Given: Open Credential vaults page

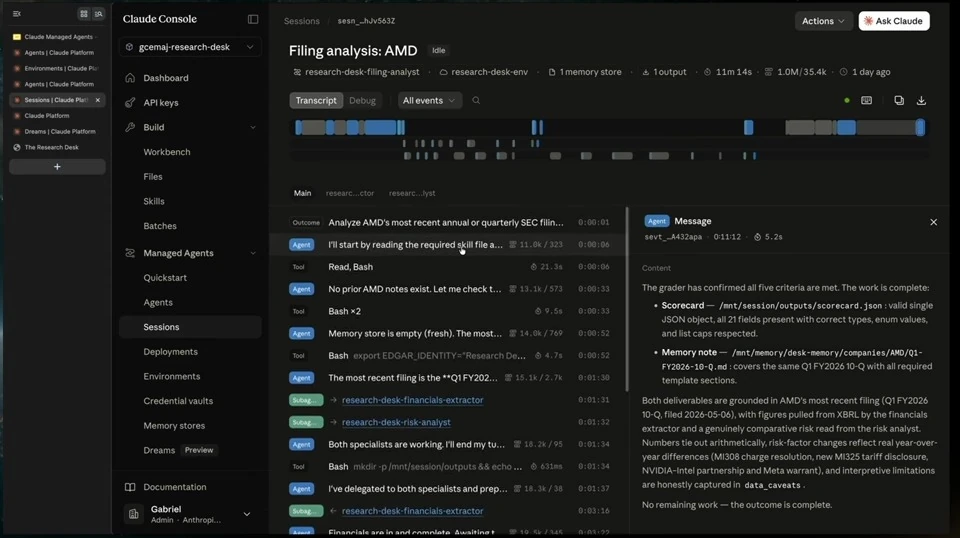Looking at the screenshot, I should tap(178, 401).
